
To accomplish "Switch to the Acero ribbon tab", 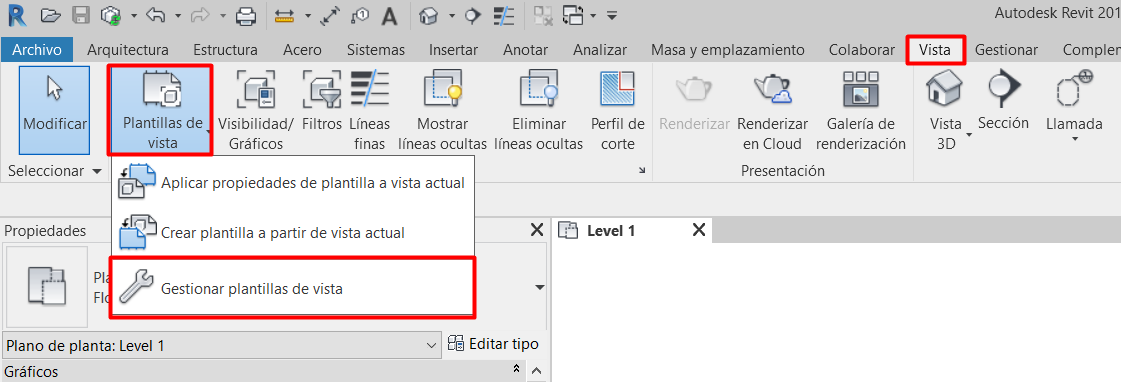I will coord(302,50).
